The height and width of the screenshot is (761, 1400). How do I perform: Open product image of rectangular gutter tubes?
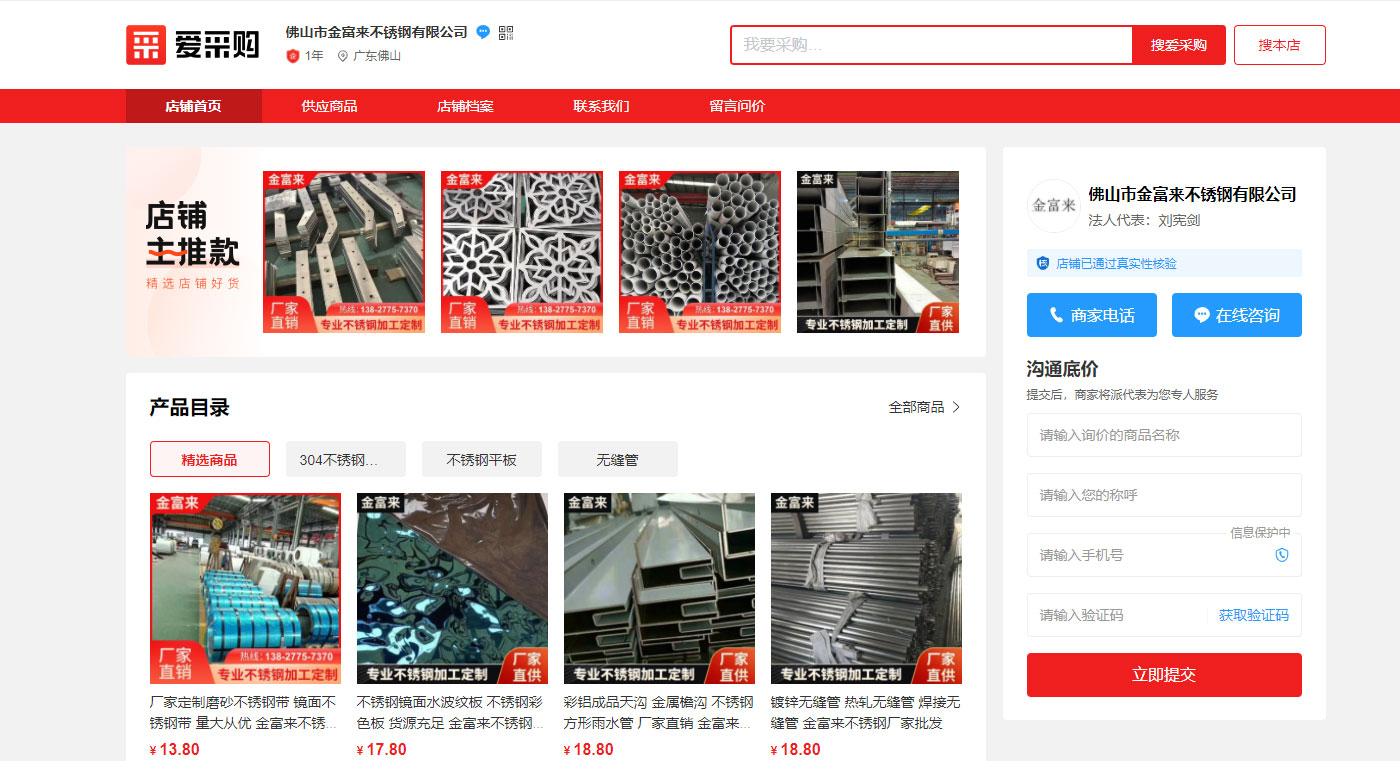click(659, 588)
